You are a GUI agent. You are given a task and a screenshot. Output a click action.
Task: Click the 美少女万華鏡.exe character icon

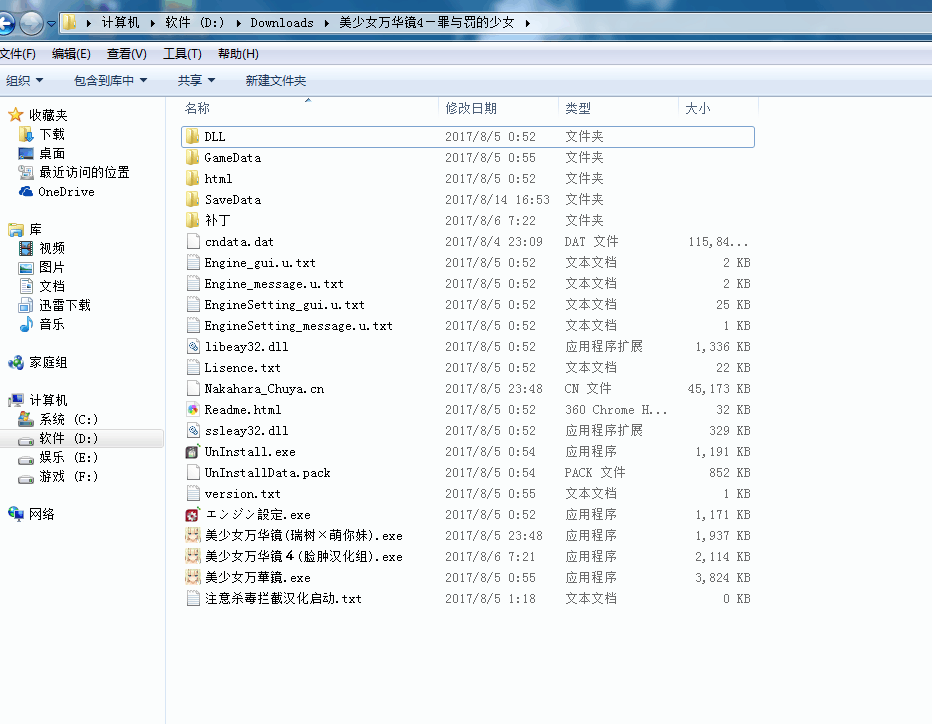(193, 577)
